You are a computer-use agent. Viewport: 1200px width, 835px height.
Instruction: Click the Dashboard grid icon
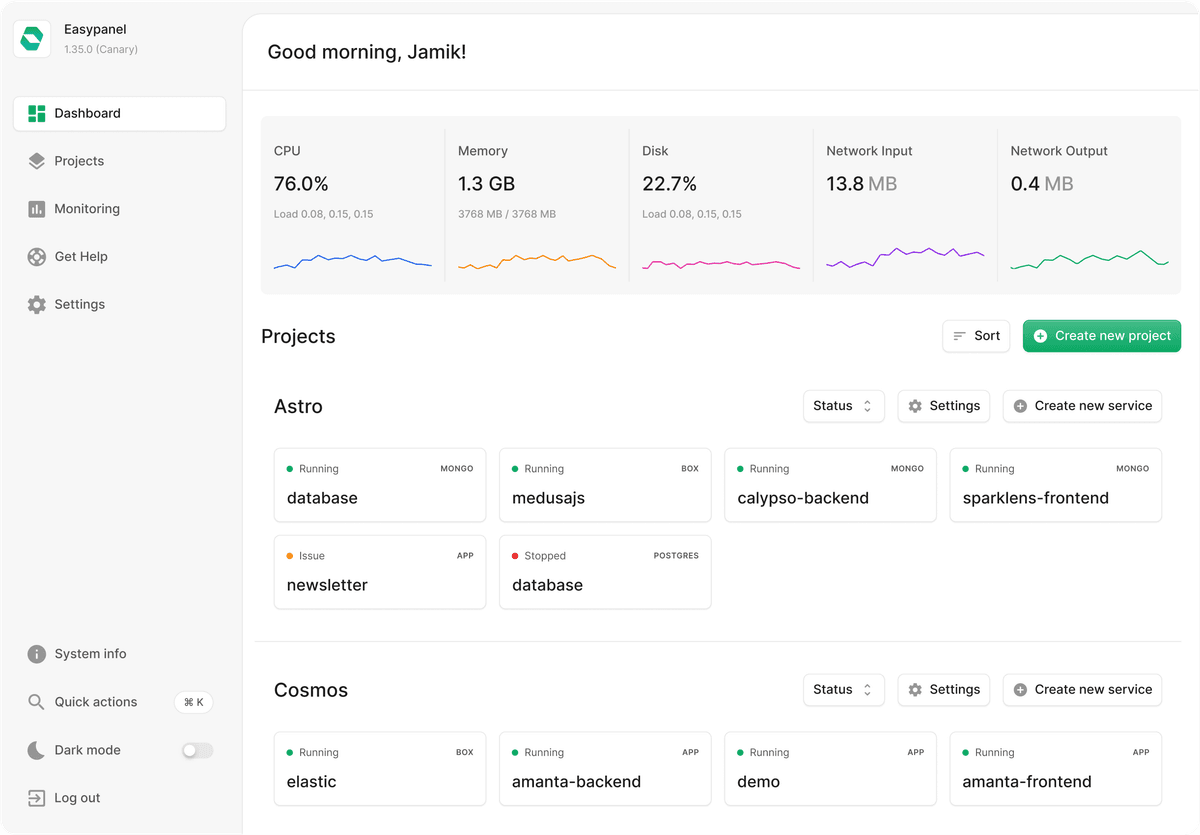pos(37,113)
